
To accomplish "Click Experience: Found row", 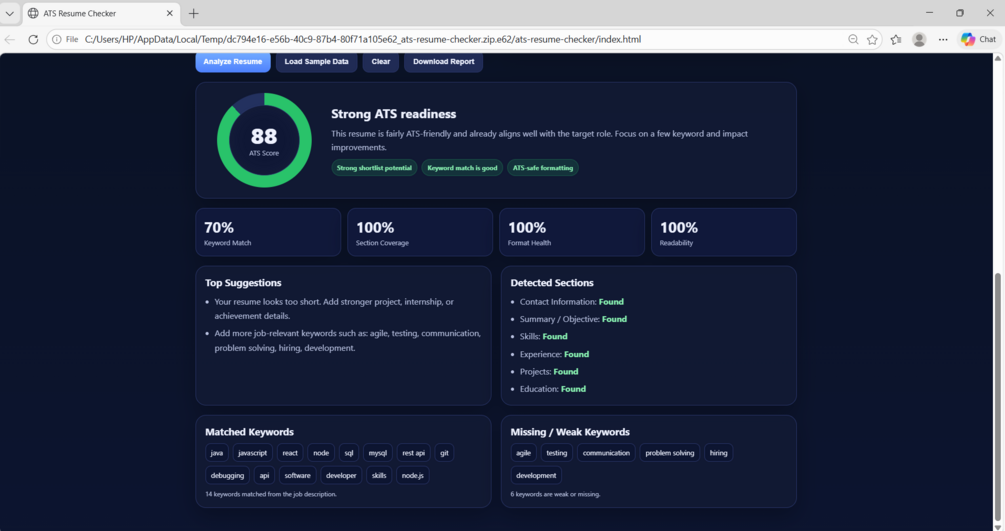I will (x=554, y=354).
